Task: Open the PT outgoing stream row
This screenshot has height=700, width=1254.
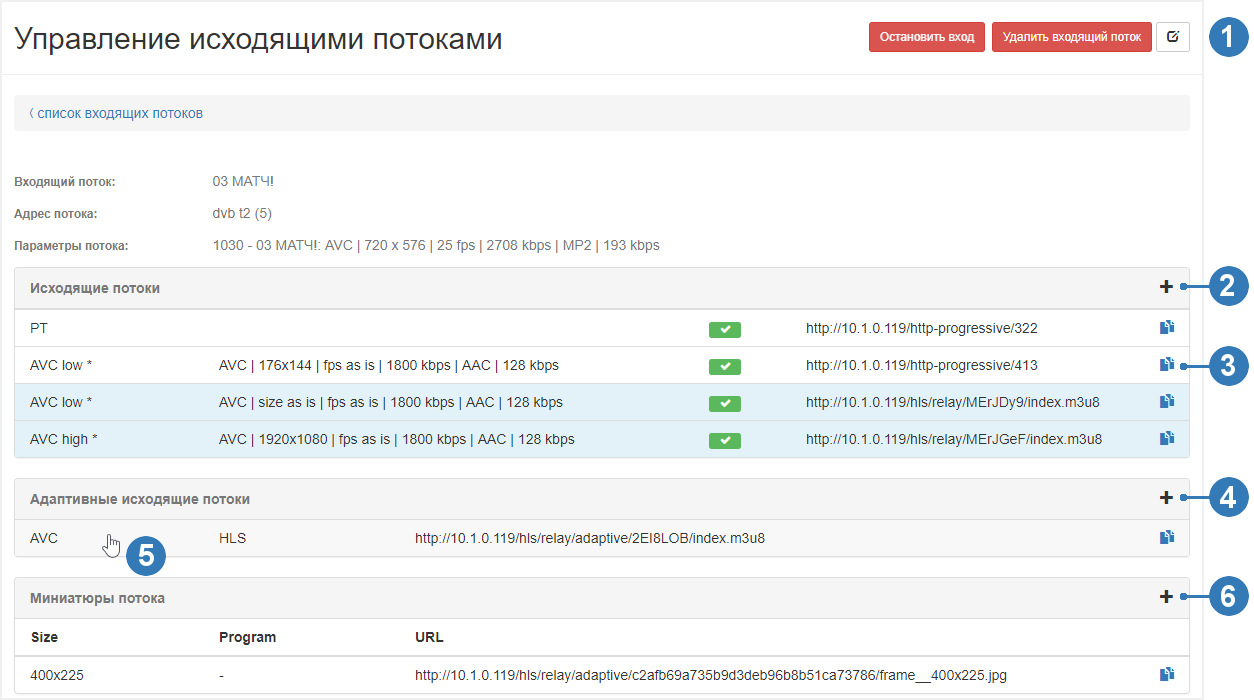Action: pos(602,328)
